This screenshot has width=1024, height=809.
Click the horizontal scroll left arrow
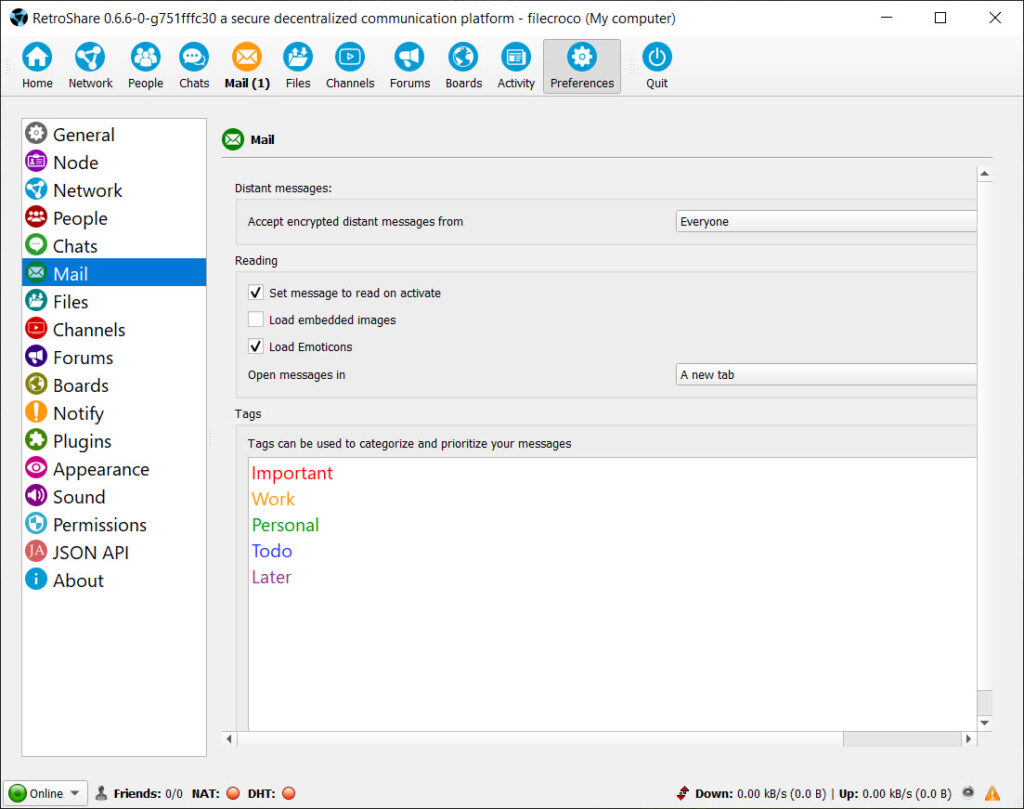(229, 738)
